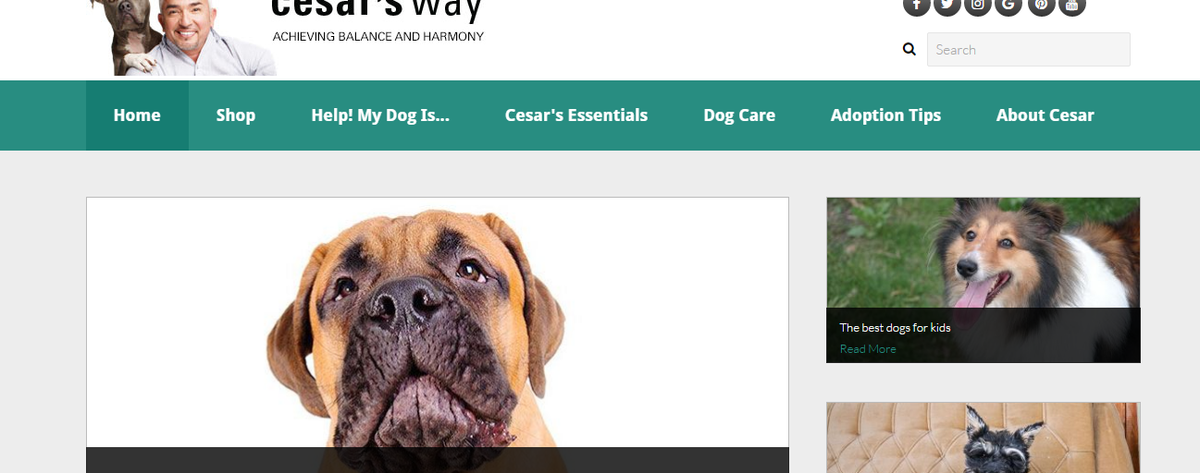Click the featured bullmastiff dog image
This screenshot has width=1200, height=473.
pos(437,335)
